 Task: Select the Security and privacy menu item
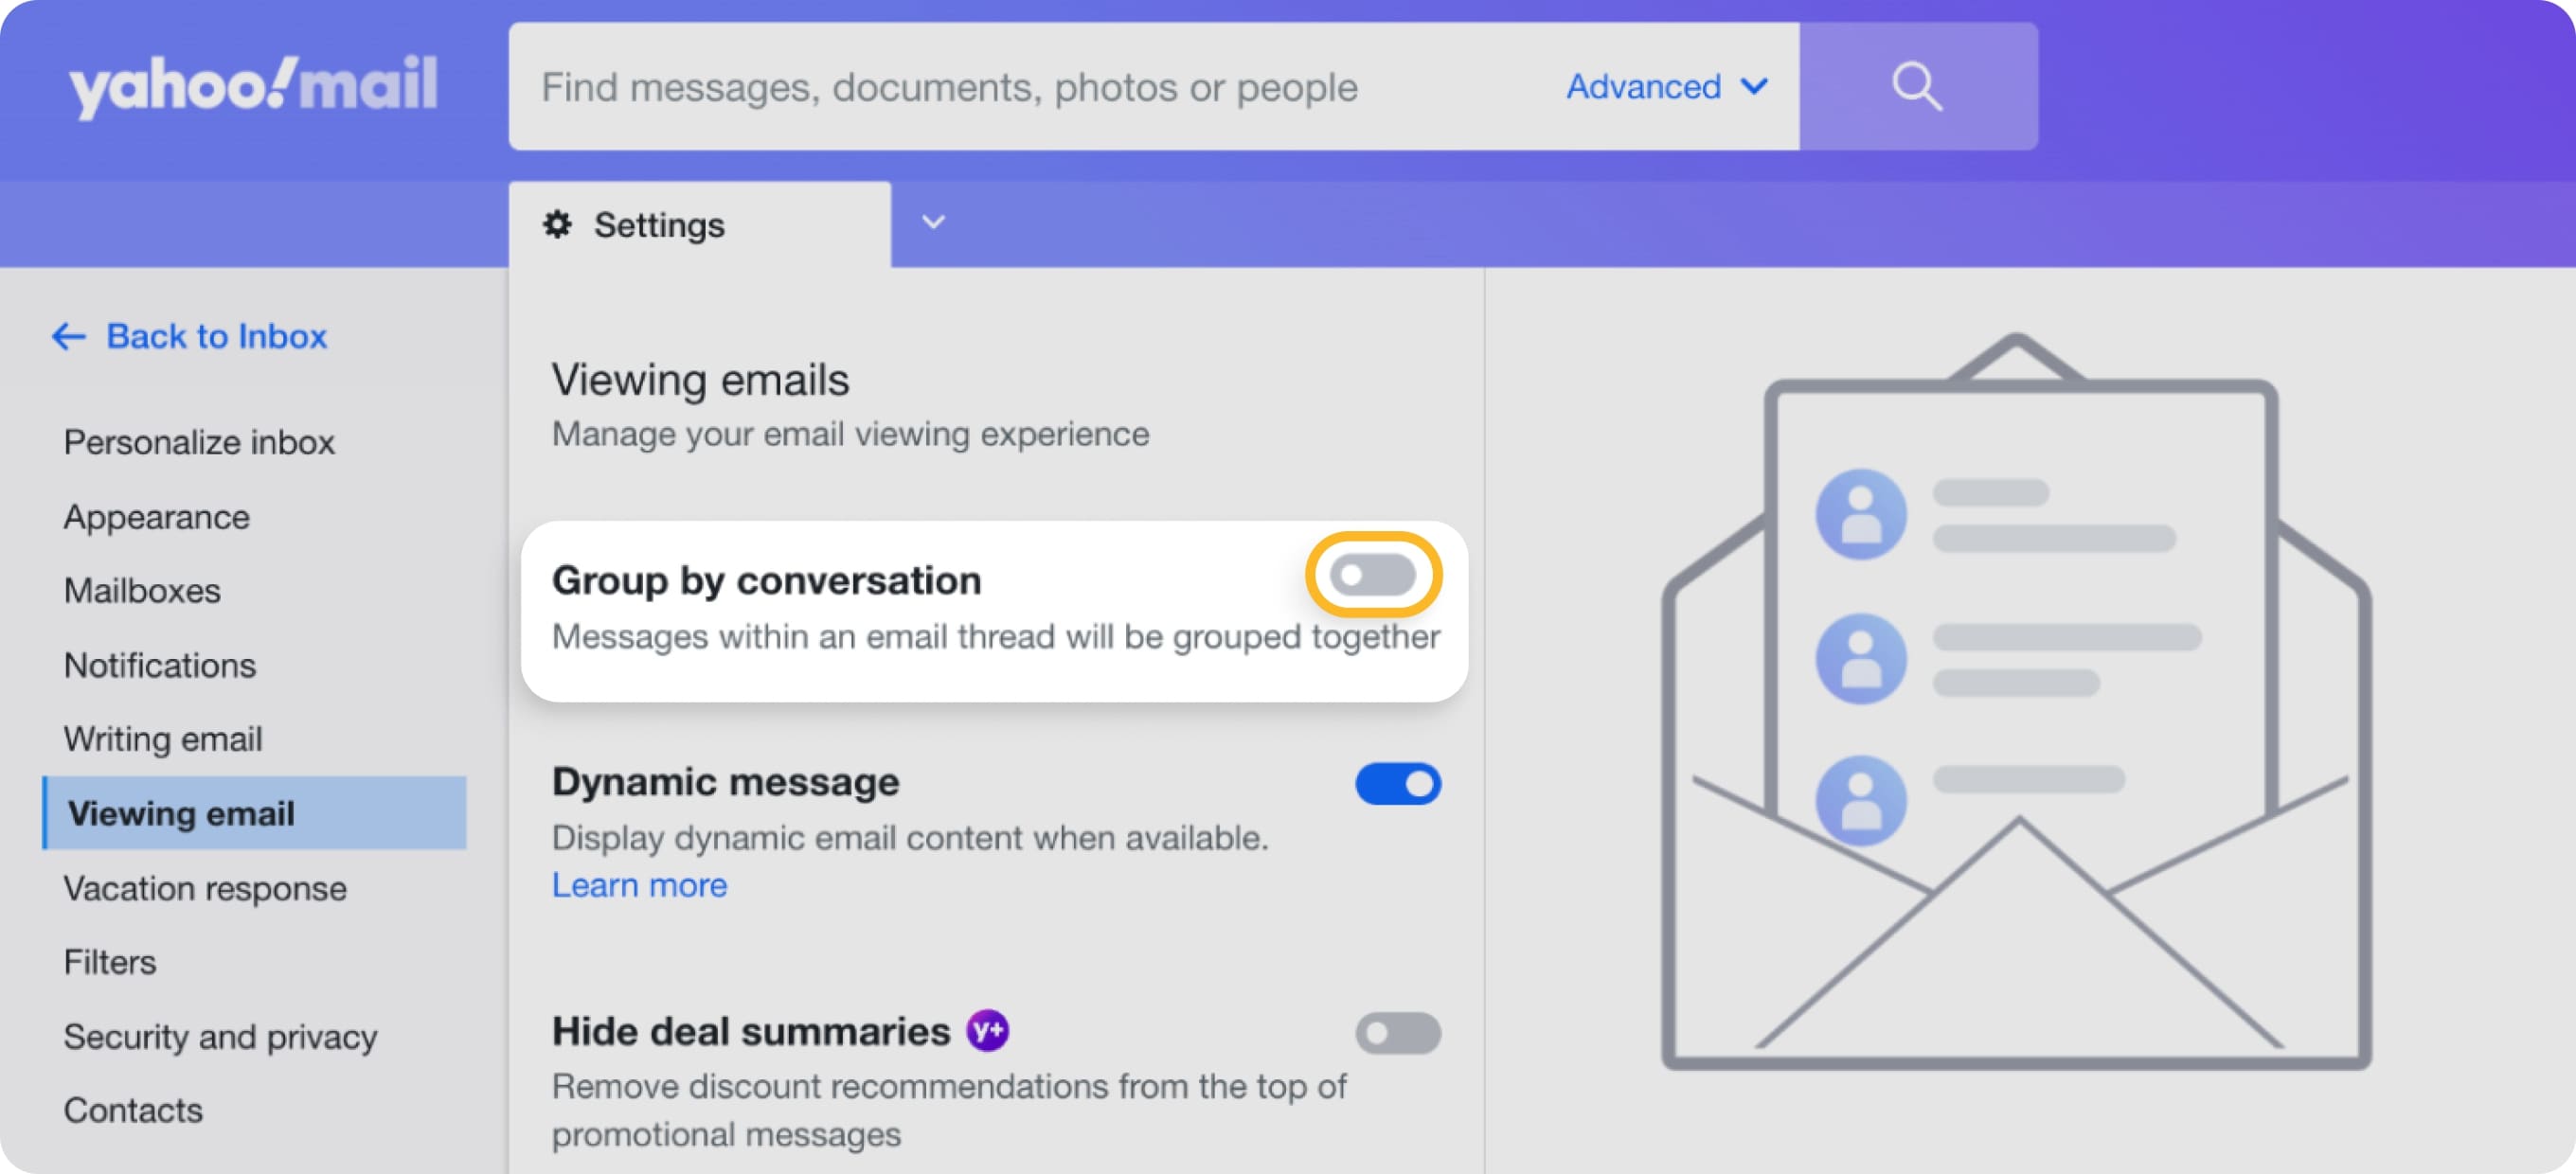tap(220, 1035)
